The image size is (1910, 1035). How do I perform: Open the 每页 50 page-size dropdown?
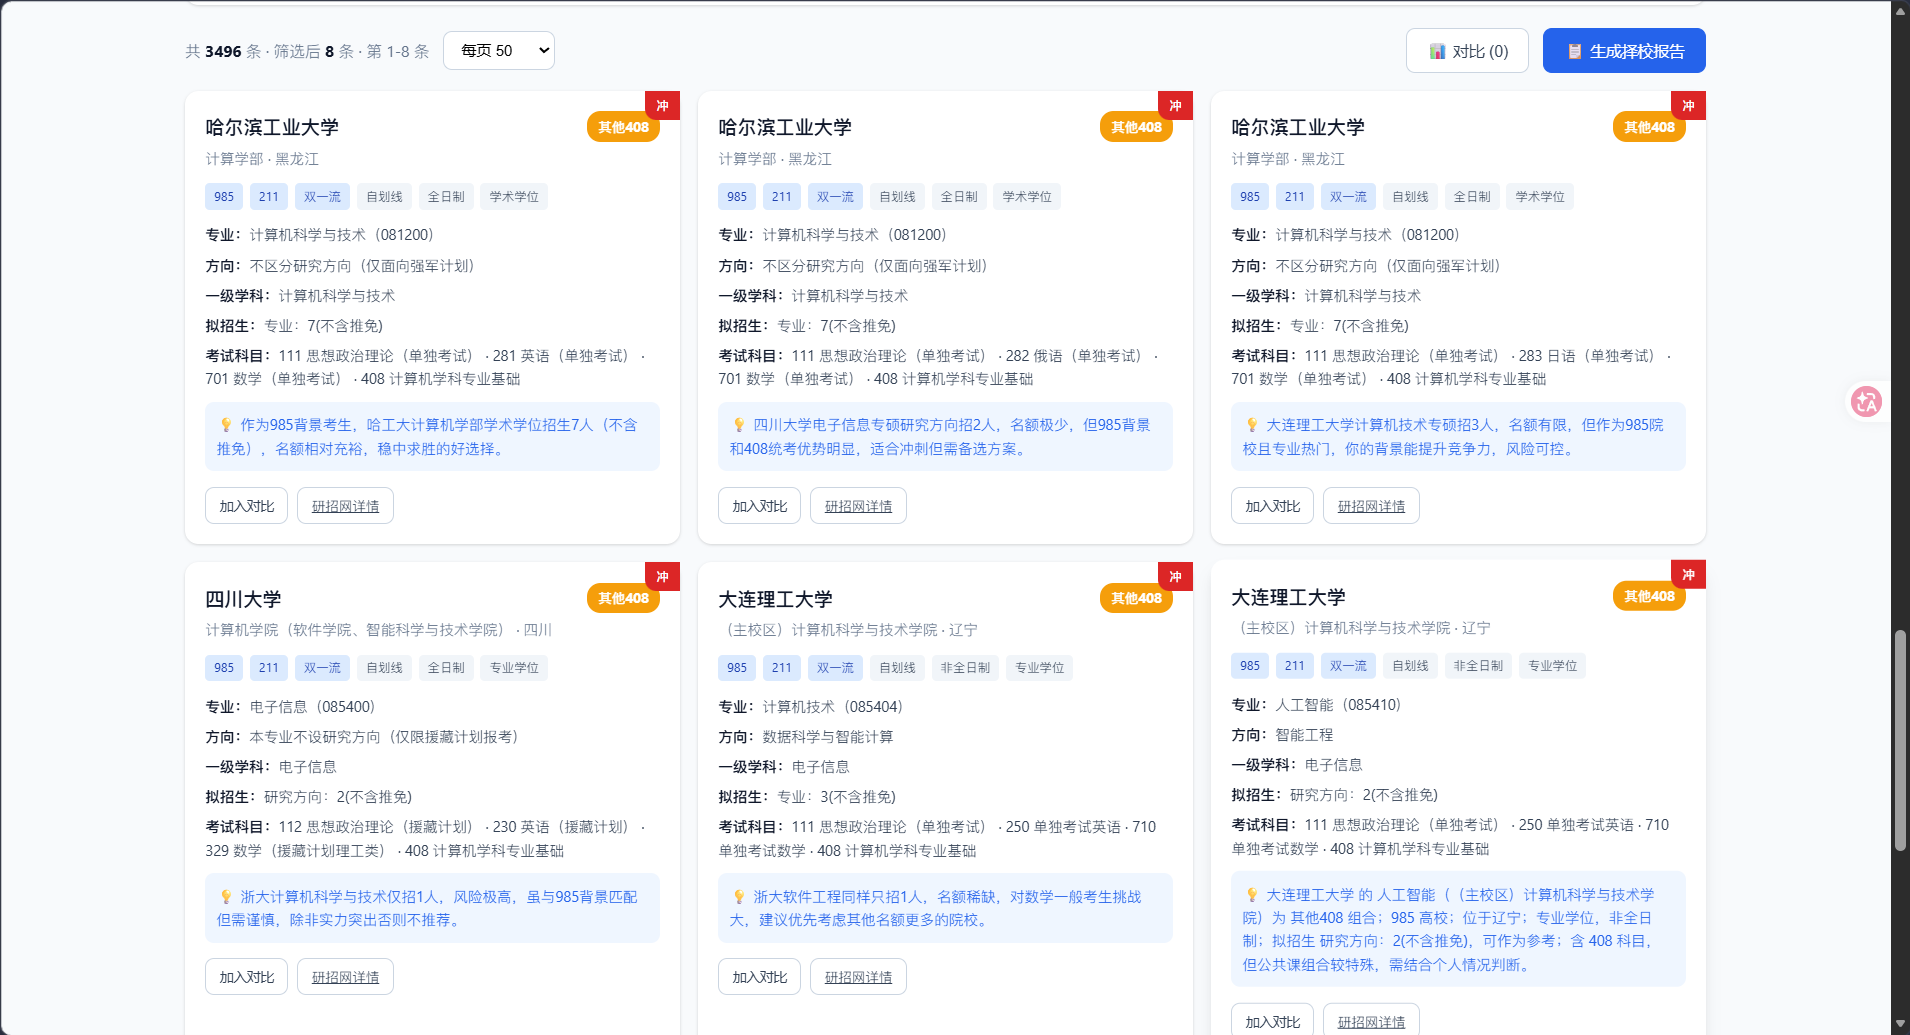[x=499, y=51]
